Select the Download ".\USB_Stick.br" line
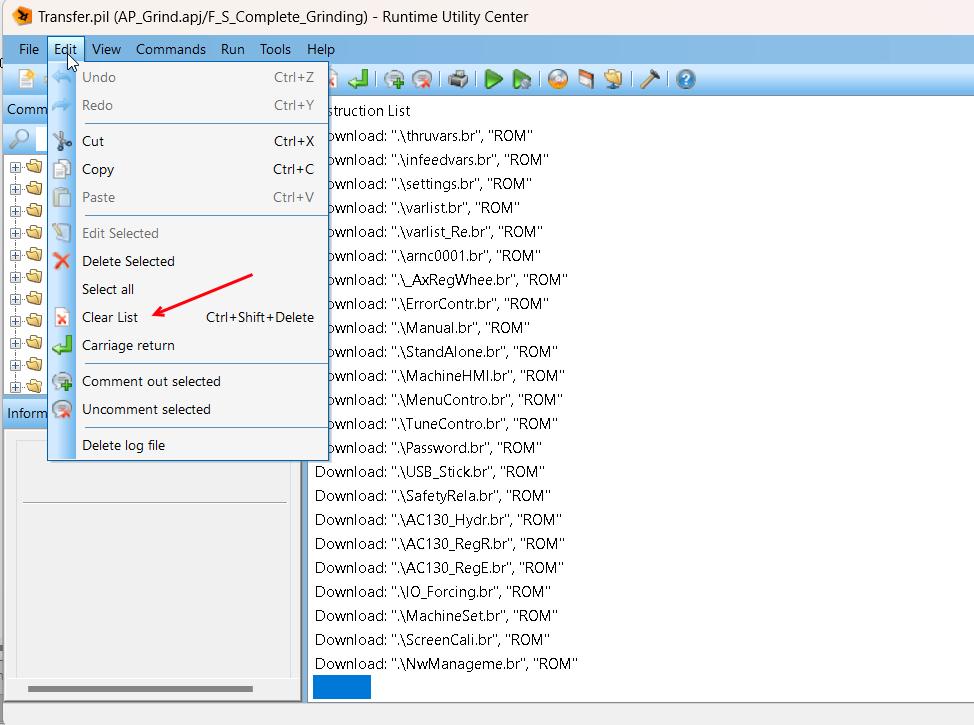 [x=430, y=472]
